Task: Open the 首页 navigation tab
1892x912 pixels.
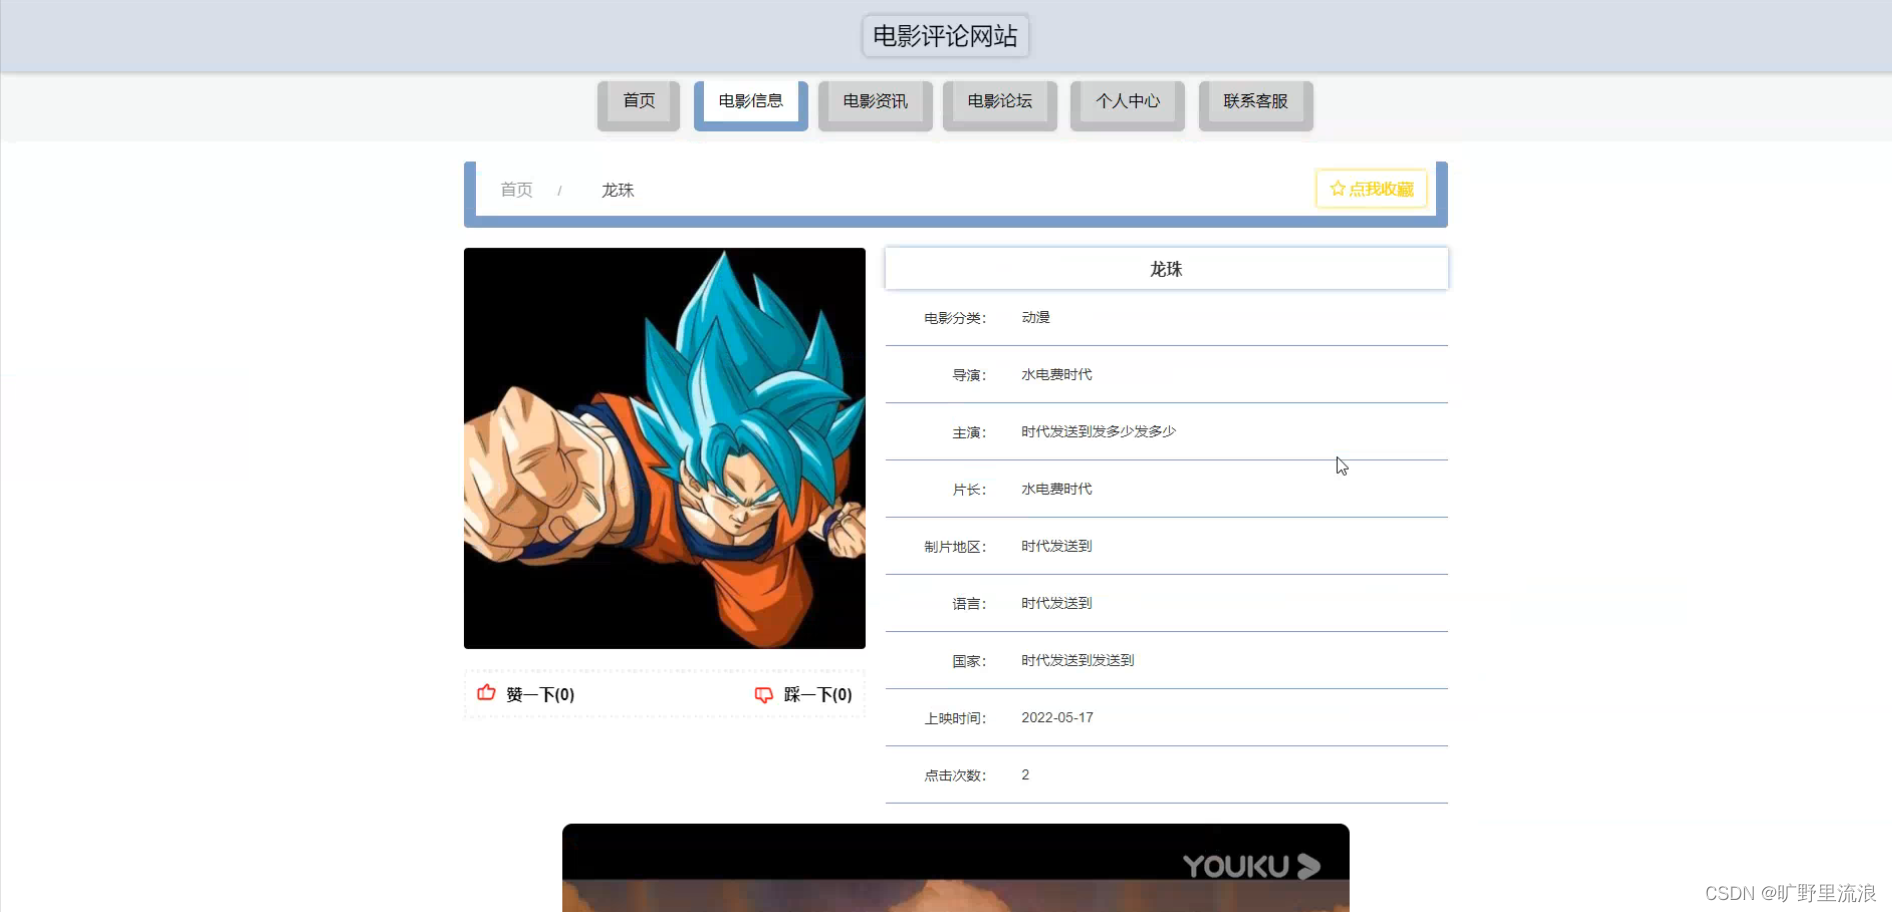Action: click(639, 104)
